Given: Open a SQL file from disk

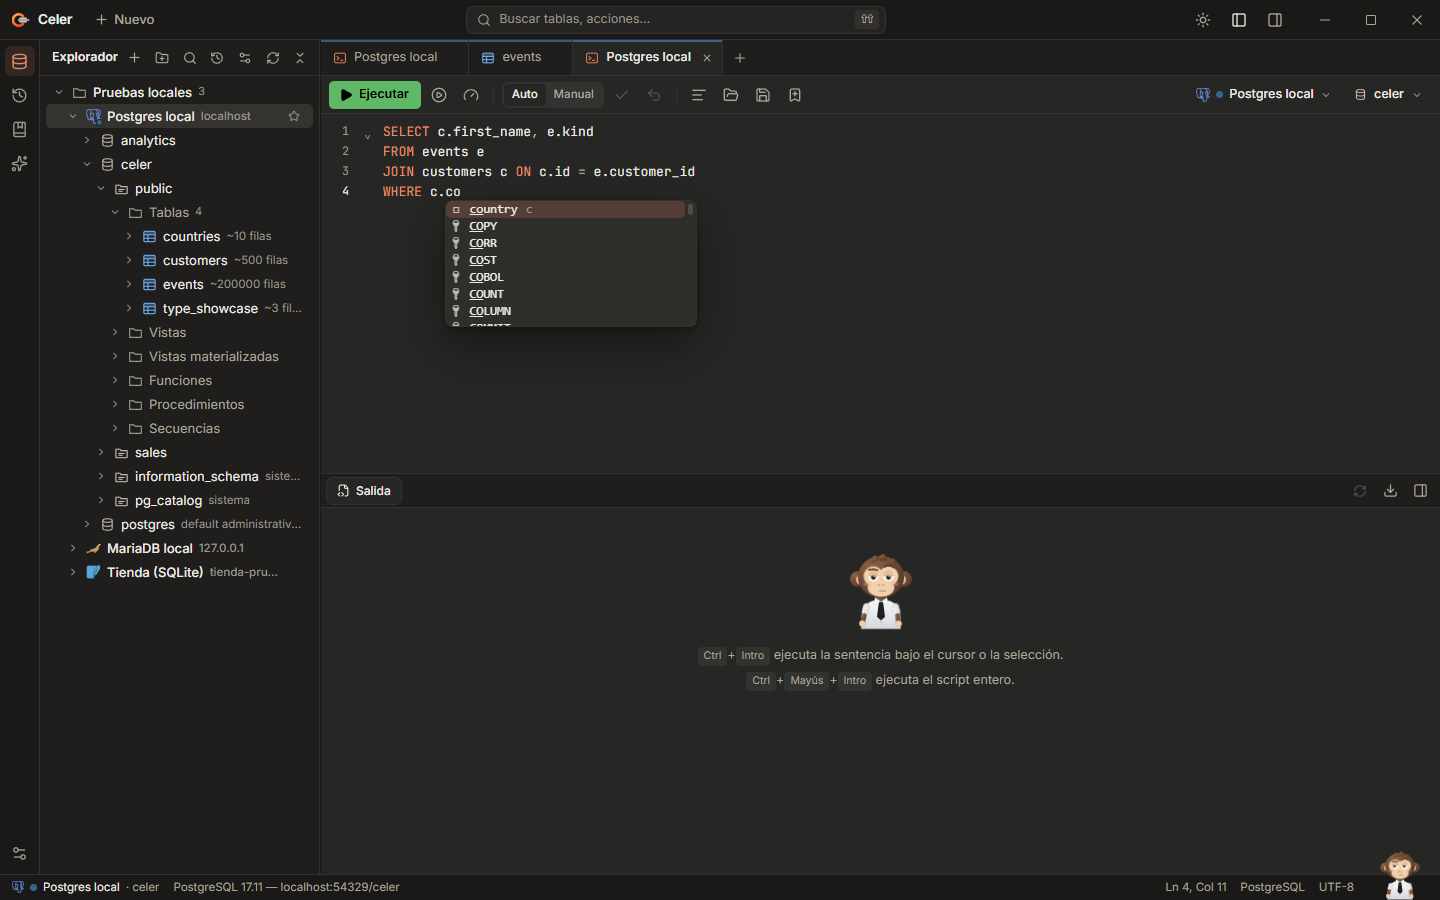Looking at the screenshot, I should coord(731,95).
